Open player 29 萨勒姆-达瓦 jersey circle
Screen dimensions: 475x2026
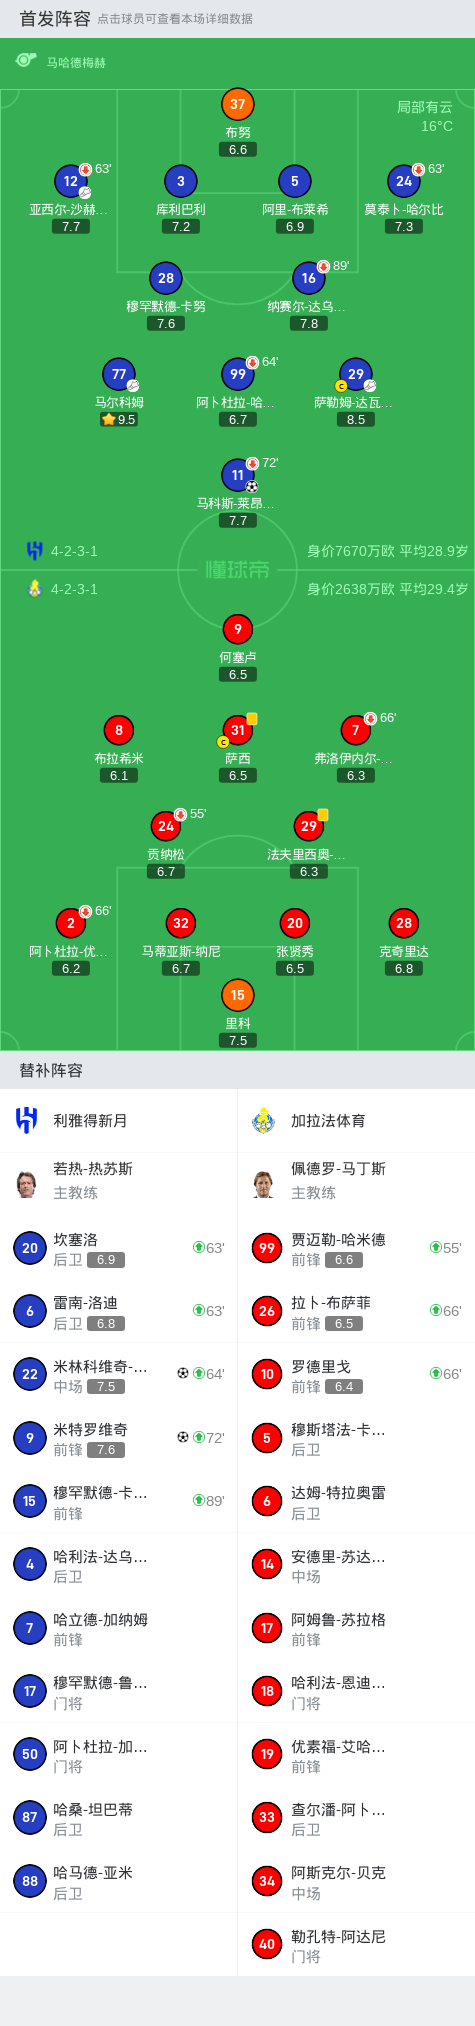click(356, 374)
